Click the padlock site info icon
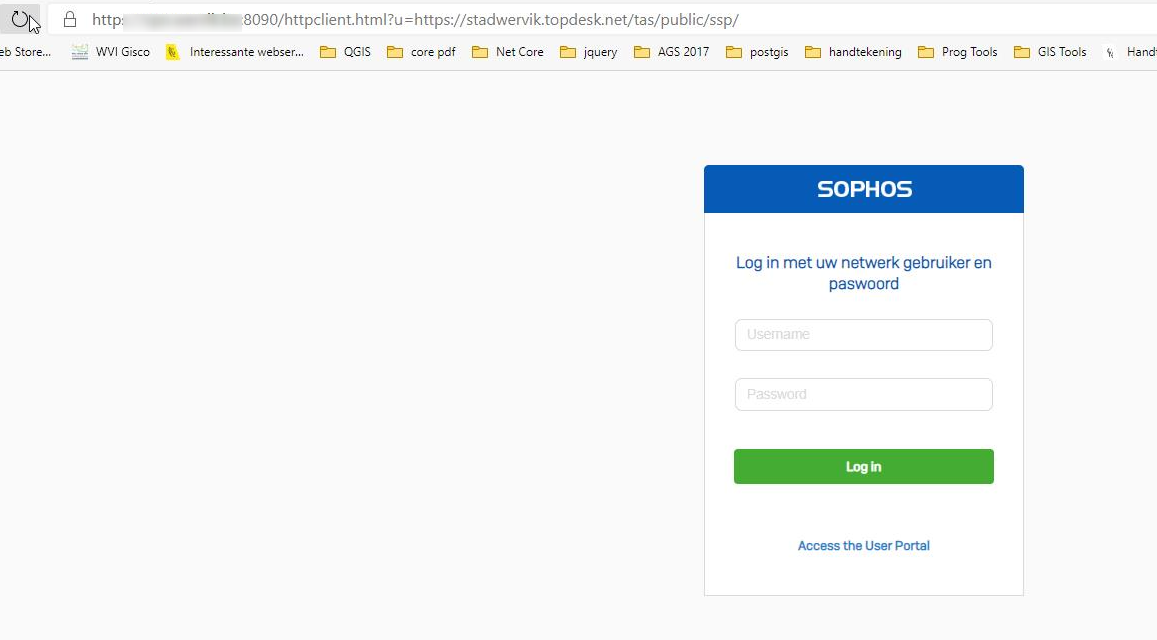 click(70, 20)
